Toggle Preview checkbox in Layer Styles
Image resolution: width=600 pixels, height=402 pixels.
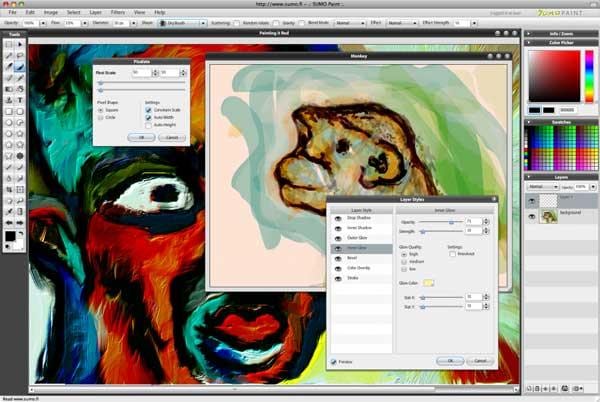(334, 361)
